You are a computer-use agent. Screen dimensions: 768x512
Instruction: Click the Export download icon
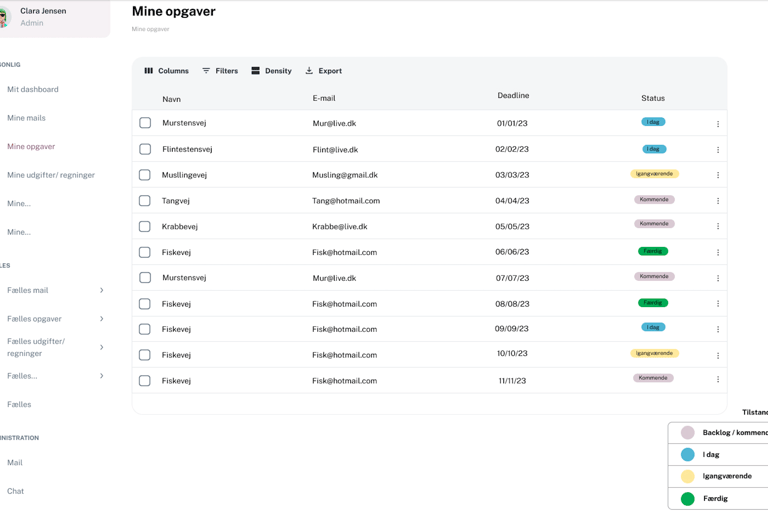pos(309,71)
